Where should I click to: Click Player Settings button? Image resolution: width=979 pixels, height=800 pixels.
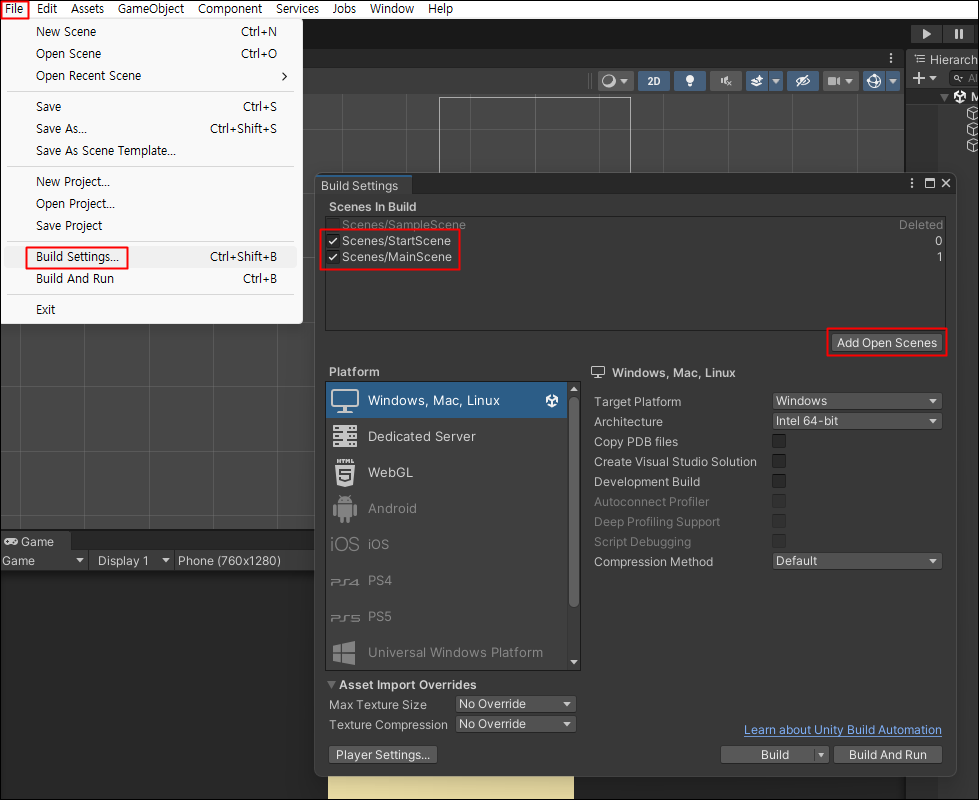[x=383, y=754]
